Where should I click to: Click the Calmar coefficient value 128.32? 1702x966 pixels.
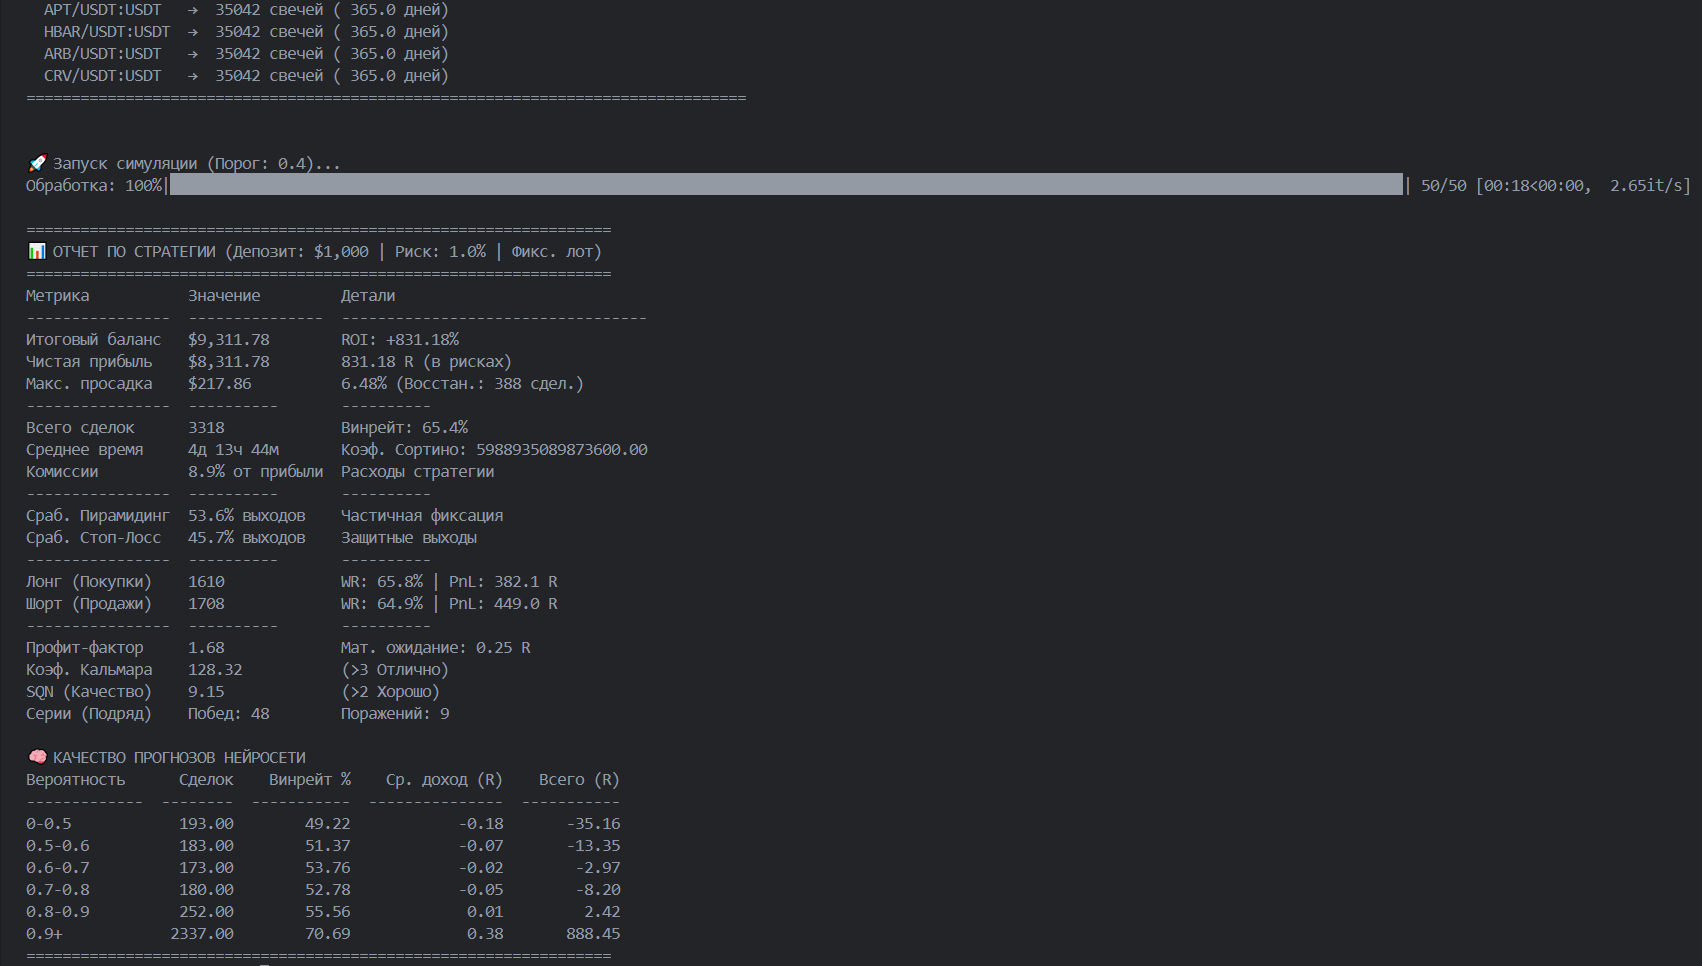(215, 670)
